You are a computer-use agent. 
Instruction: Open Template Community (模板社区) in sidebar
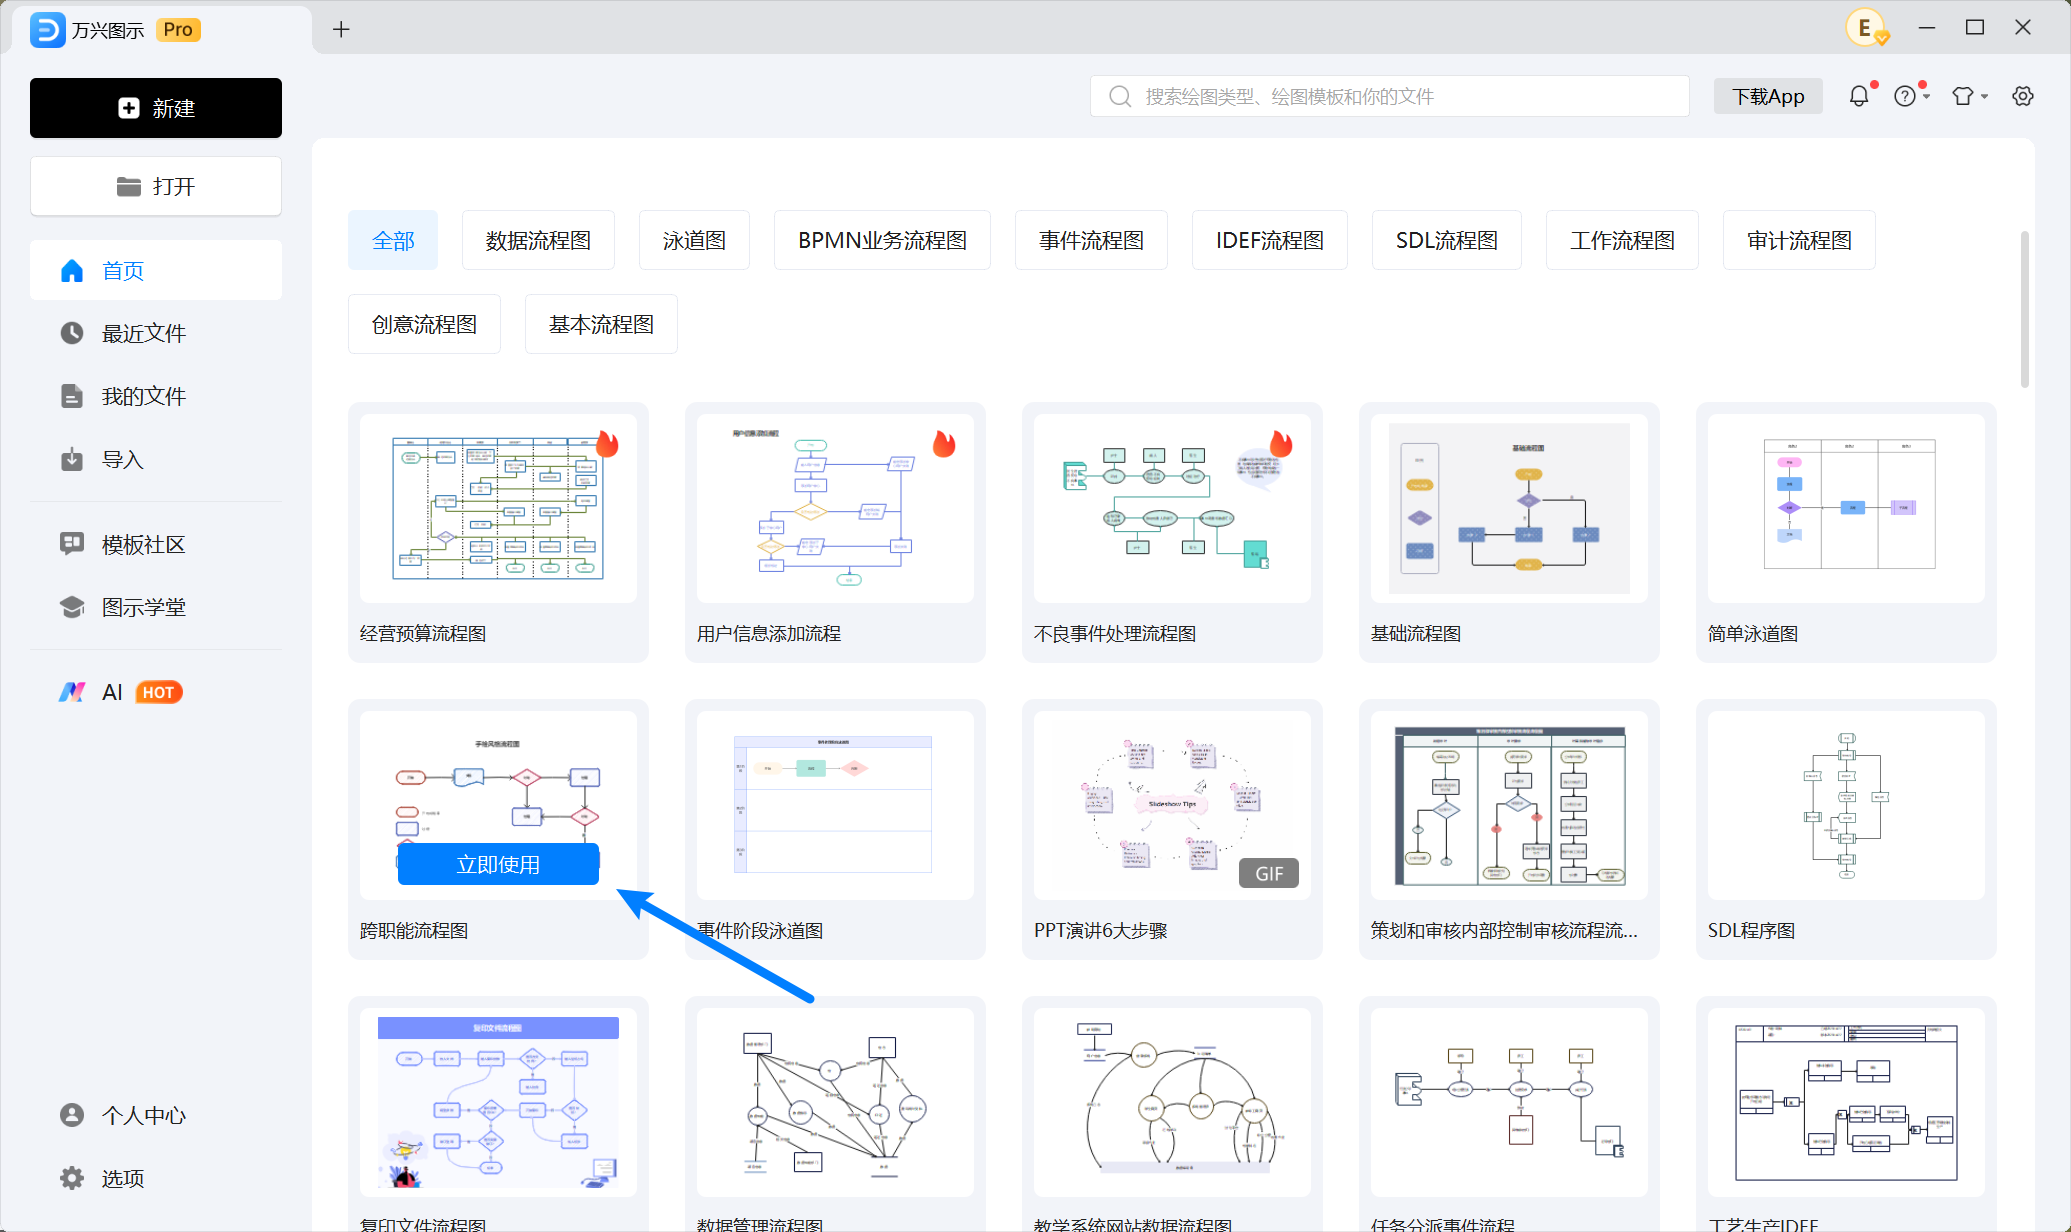point(156,544)
